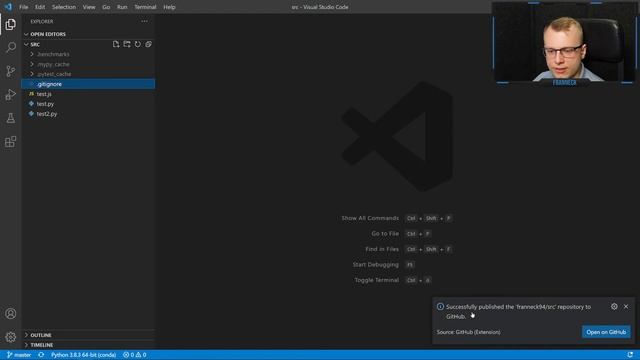Collapse the Open Editors section
The width and height of the screenshot is (640, 360).
pyautogui.click(x=88, y=34)
